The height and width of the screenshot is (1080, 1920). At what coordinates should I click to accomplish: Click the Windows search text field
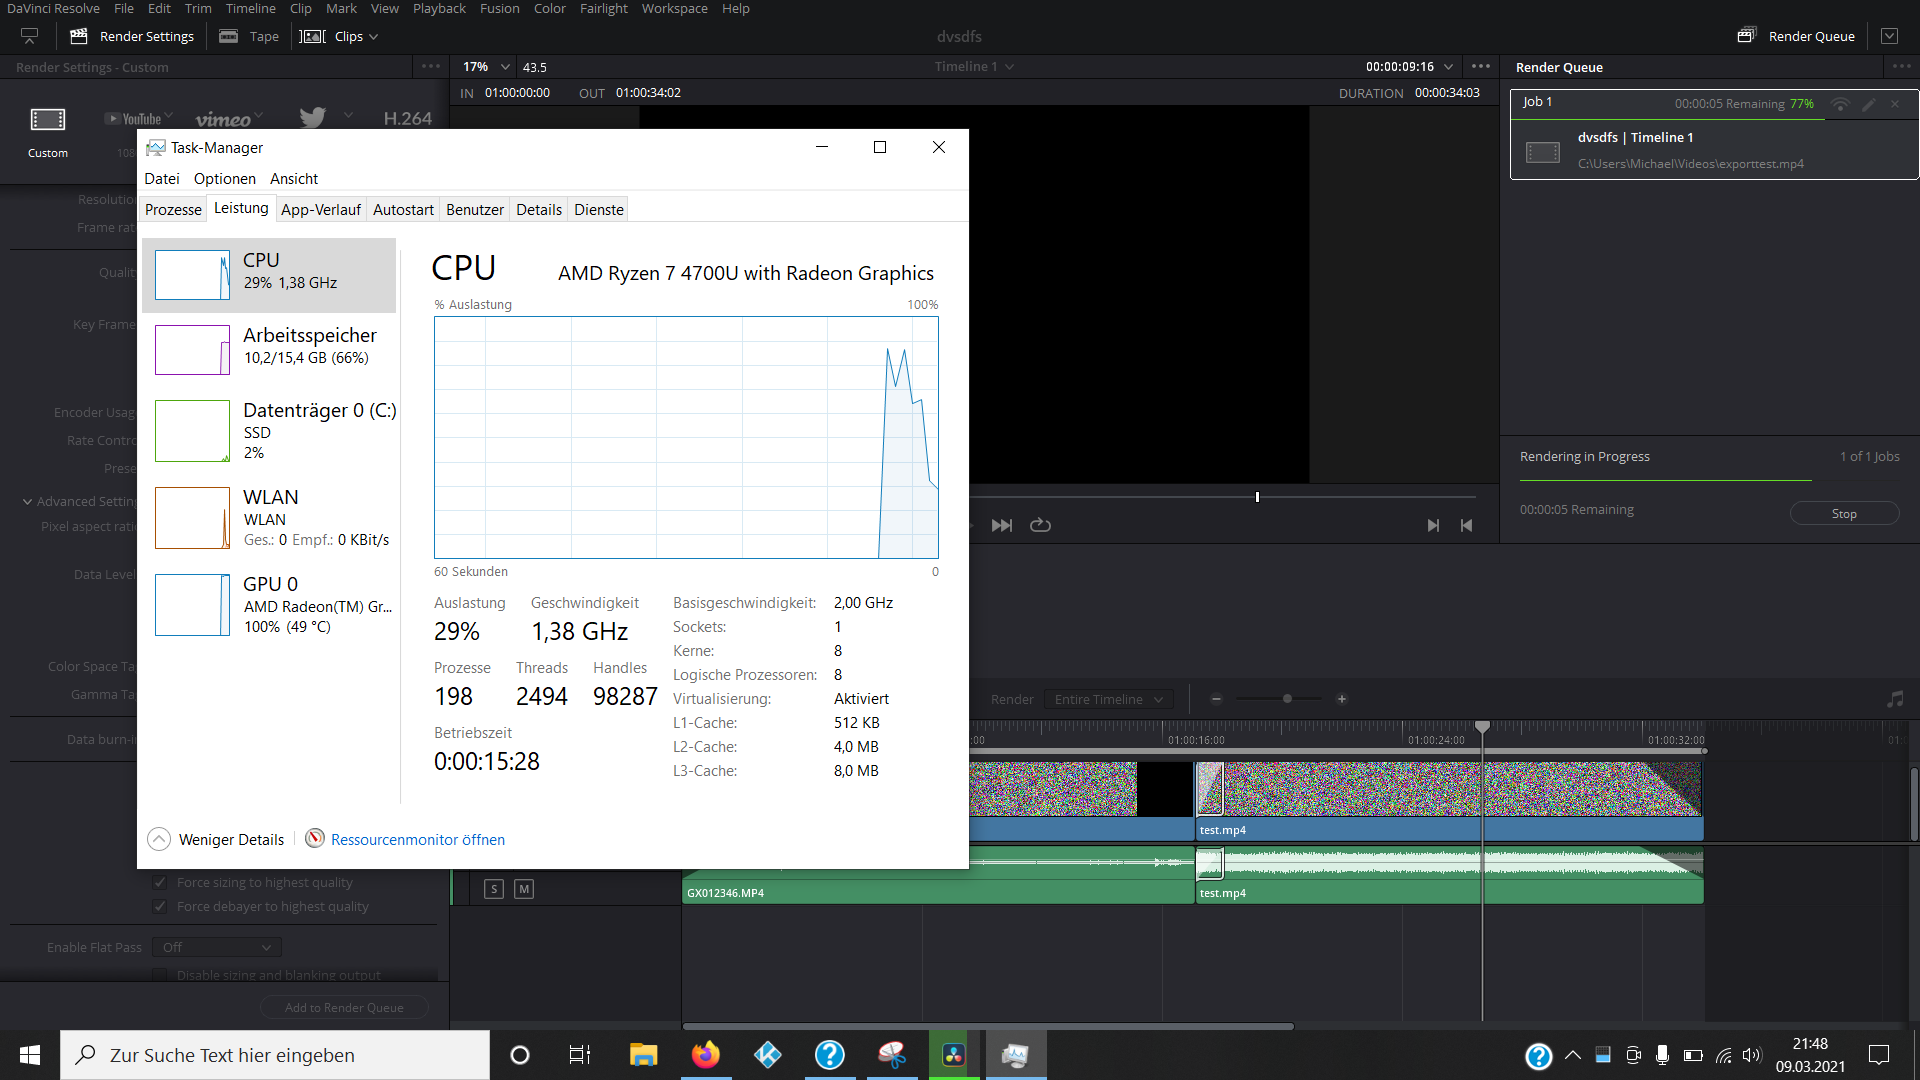(x=275, y=1055)
